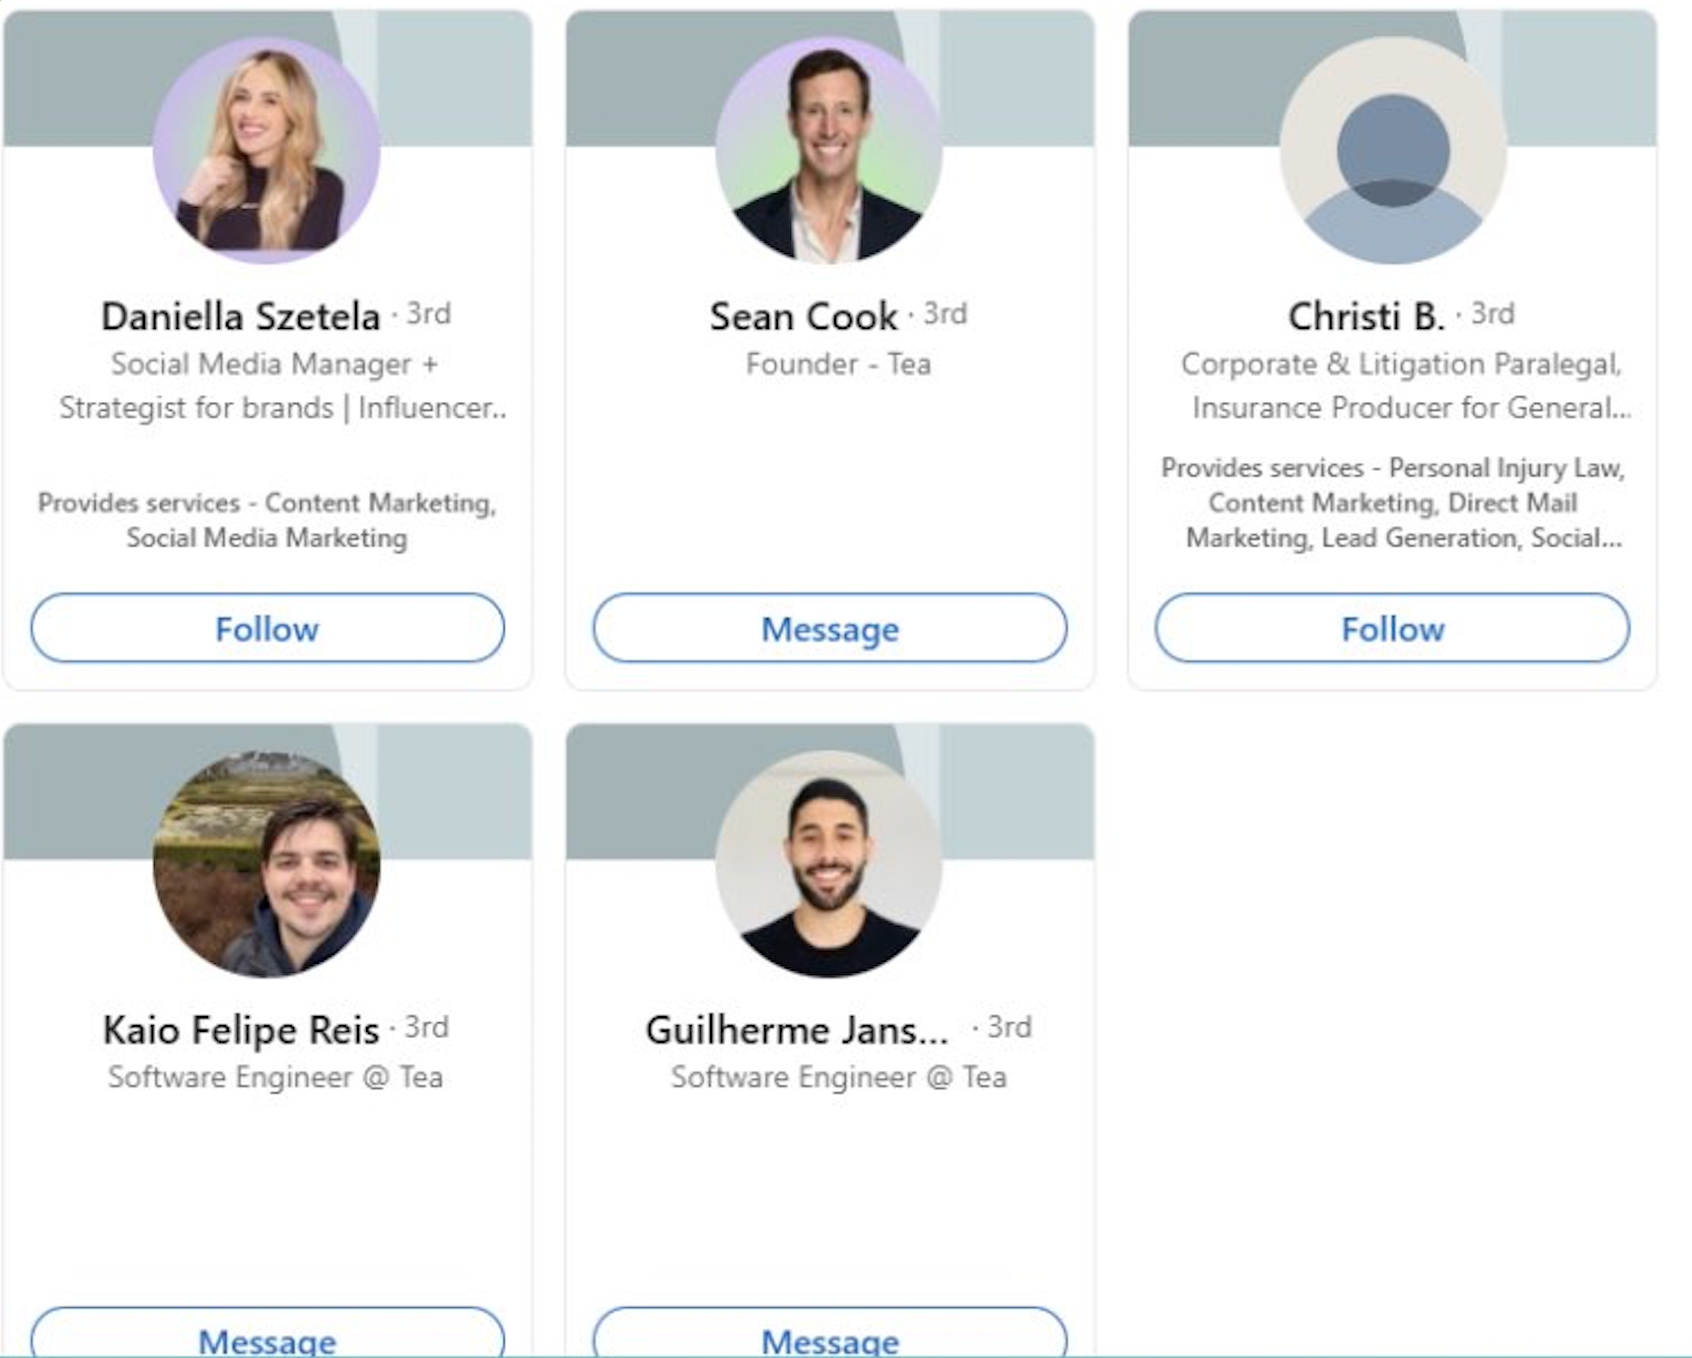
Task: Open the Daniella Szetela name link
Action: click(241, 316)
